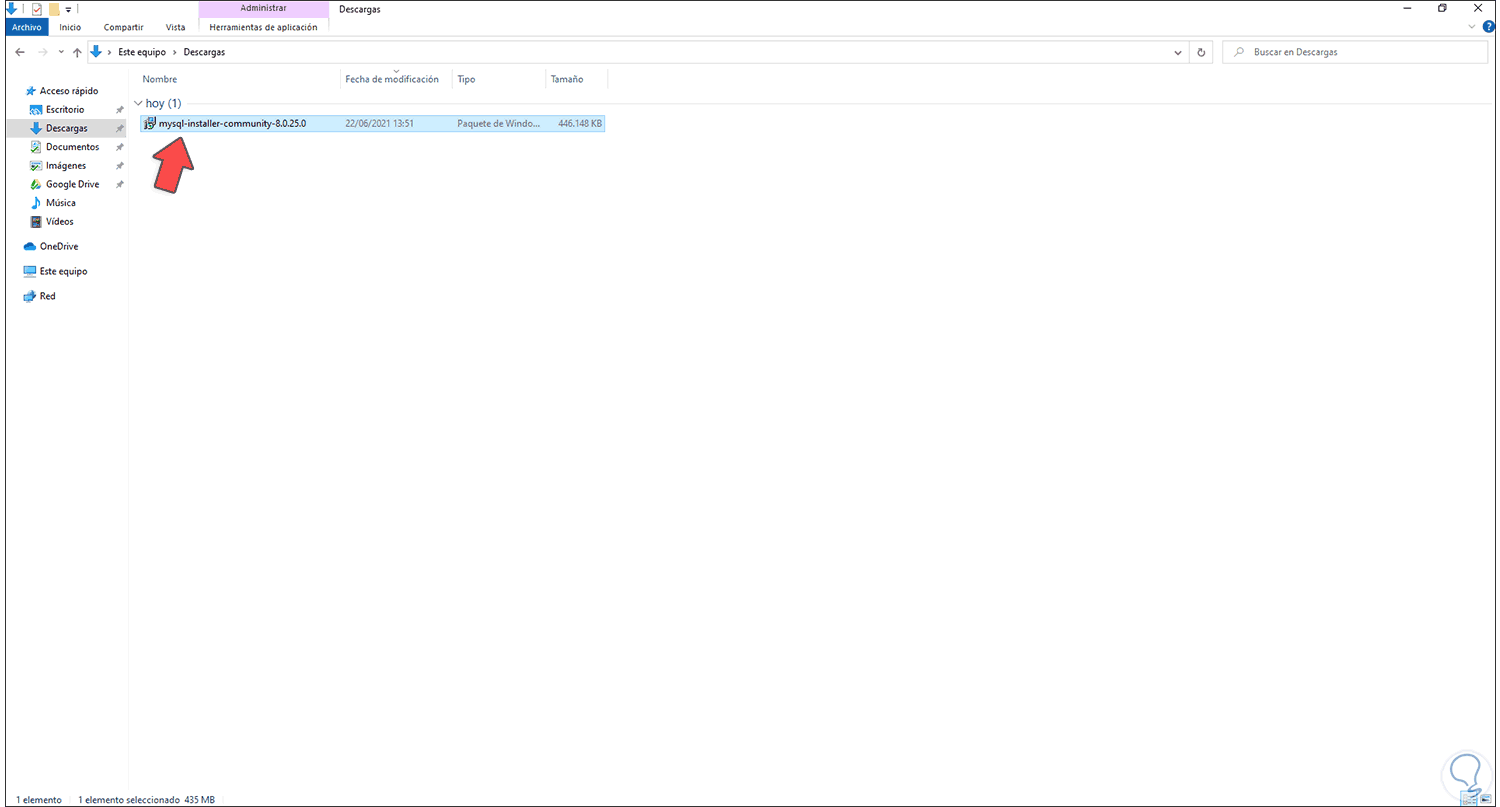Viewport: 1500px width, 807px height.
Task: Click the date 22/06/2021 13:51
Action: pyautogui.click(x=379, y=123)
